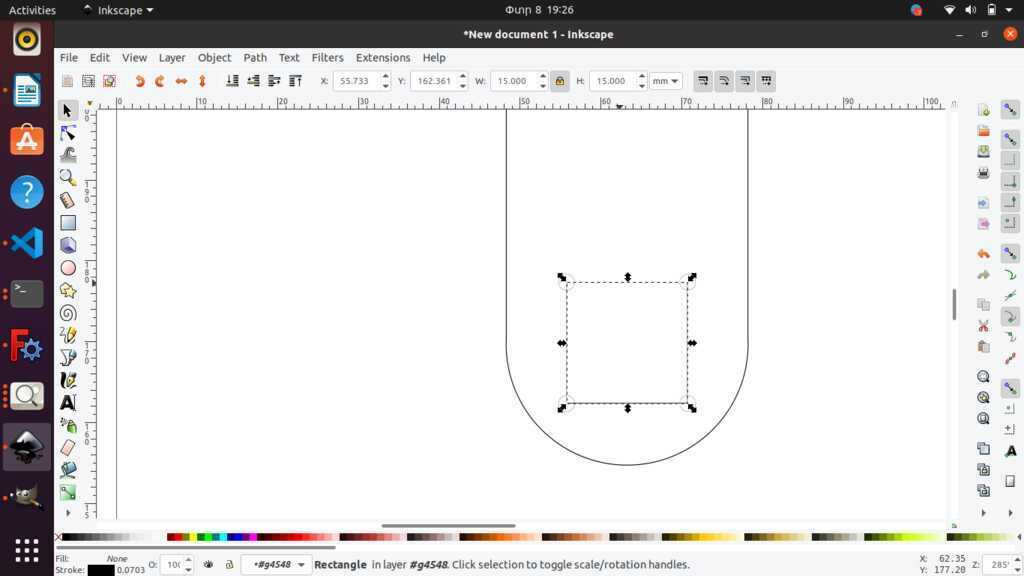This screenshot has width=1024, height=576.
Task: Expand hidden snap bar items arrow
Action: pyautogui.click(x=1010, y=513)
